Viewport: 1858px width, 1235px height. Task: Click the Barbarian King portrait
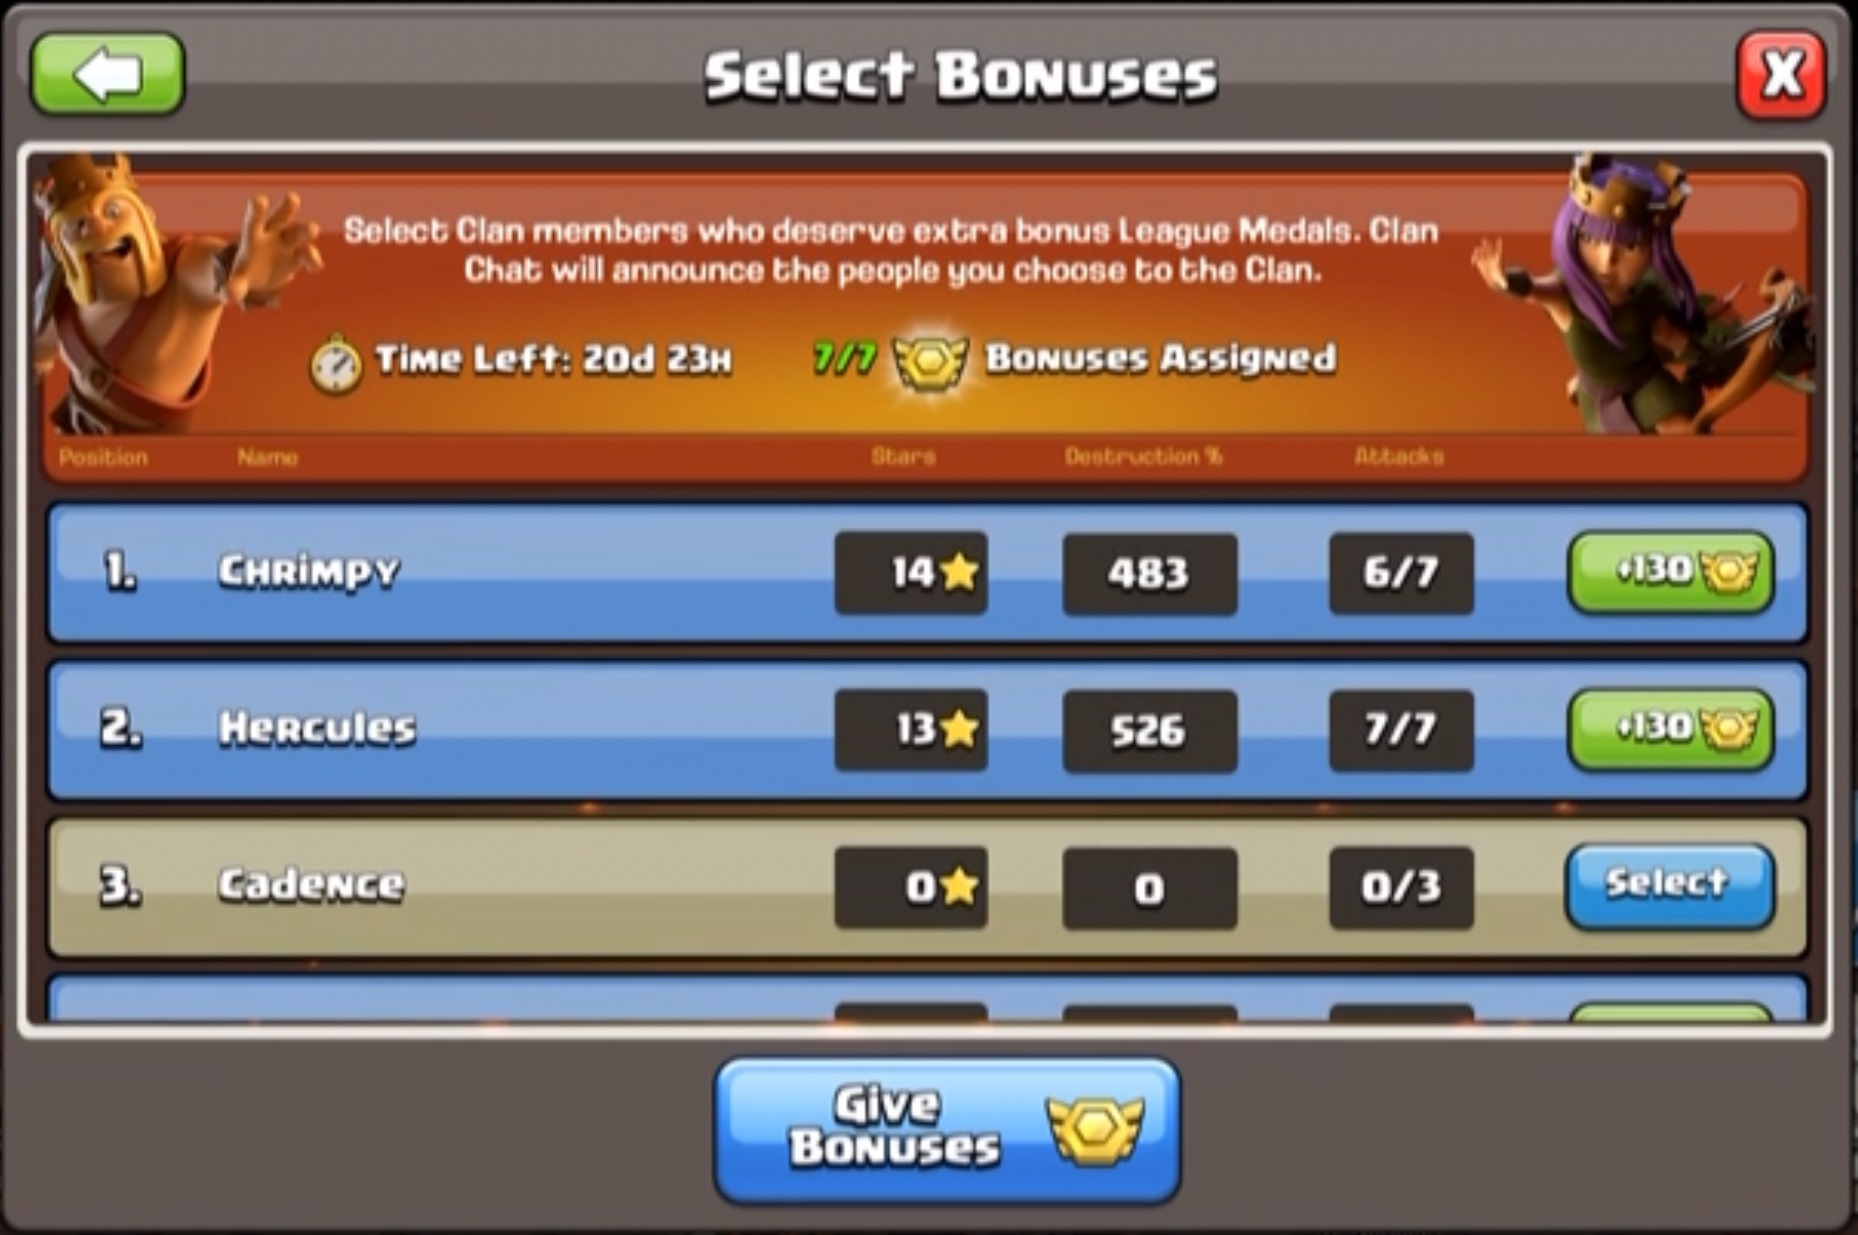[160, 290]
